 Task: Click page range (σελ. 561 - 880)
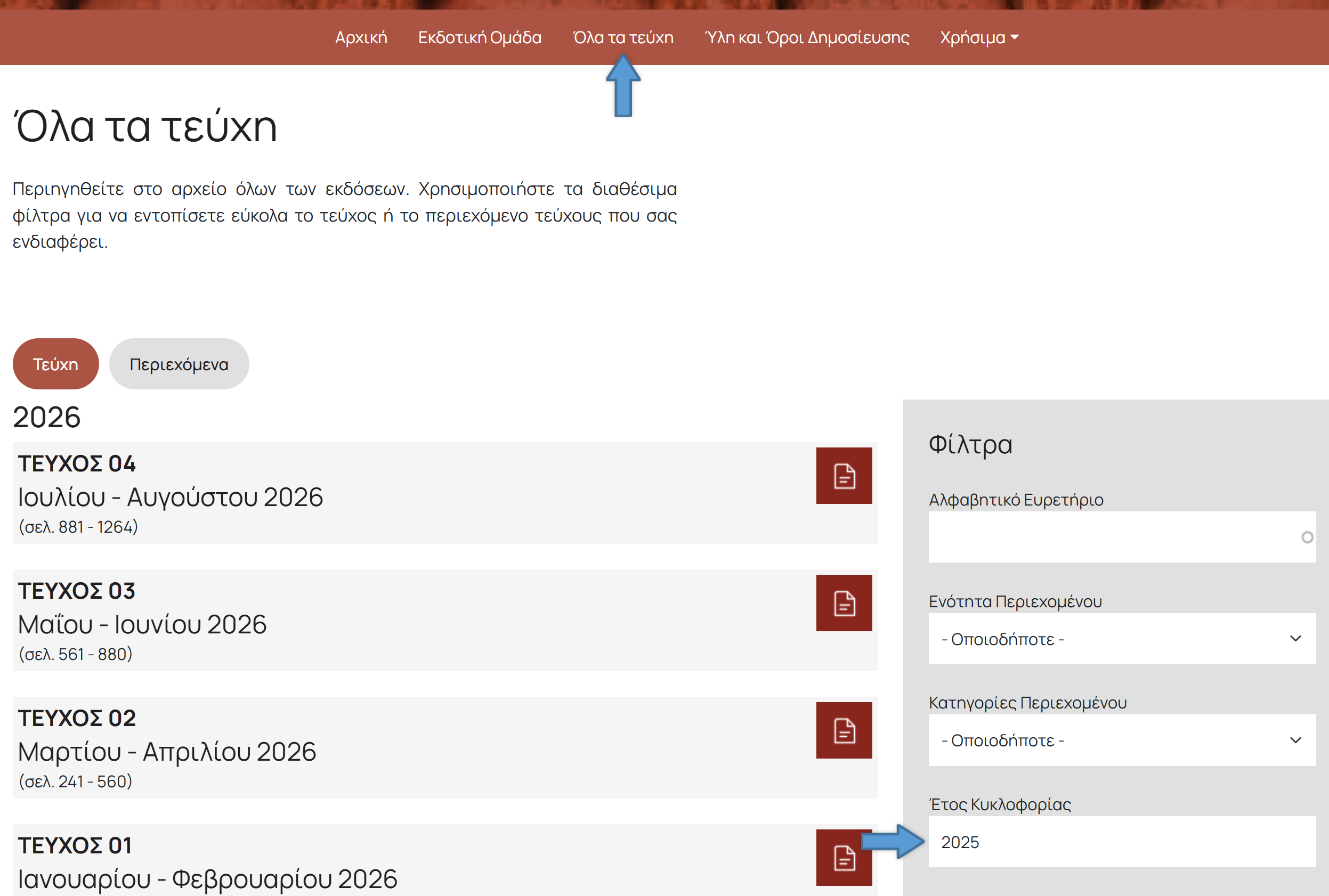75,655
